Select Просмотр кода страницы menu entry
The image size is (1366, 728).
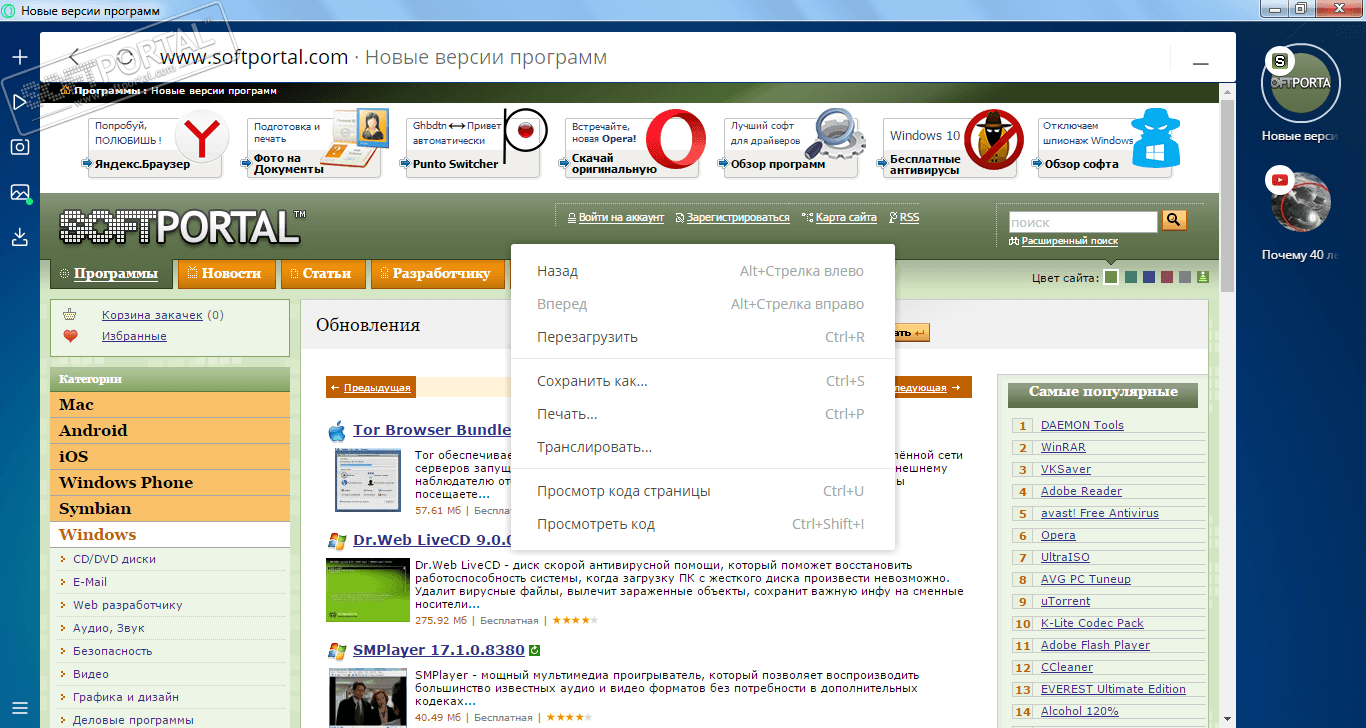pos(702,491)
